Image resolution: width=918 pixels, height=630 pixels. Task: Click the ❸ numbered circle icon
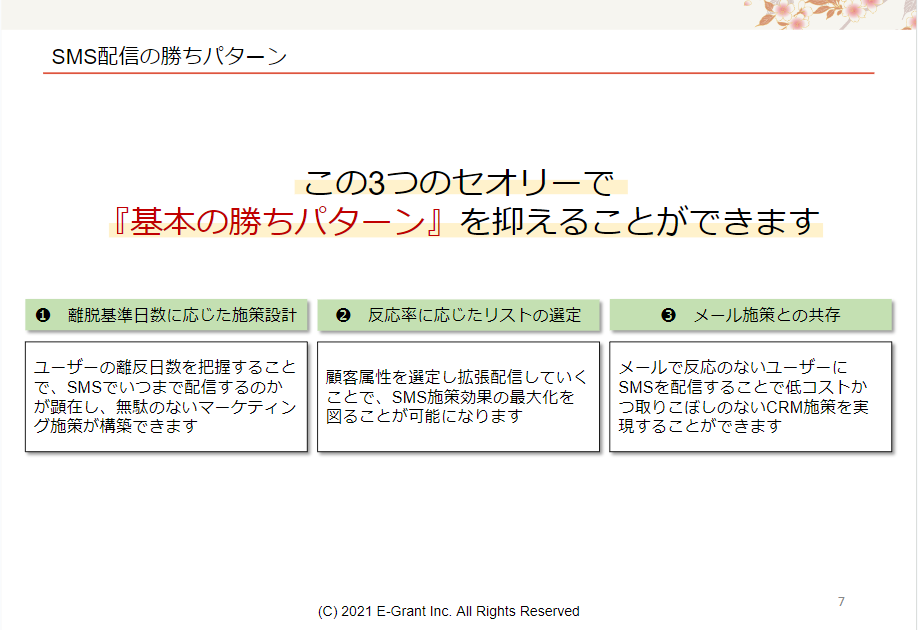pos(668,315)
